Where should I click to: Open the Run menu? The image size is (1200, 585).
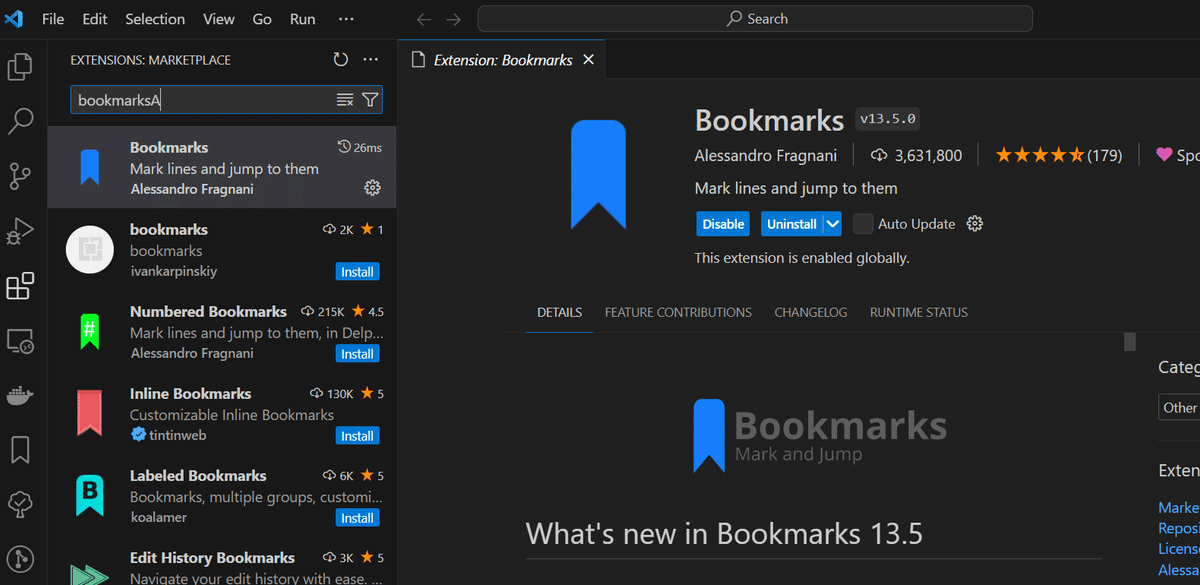click(302, 19)
